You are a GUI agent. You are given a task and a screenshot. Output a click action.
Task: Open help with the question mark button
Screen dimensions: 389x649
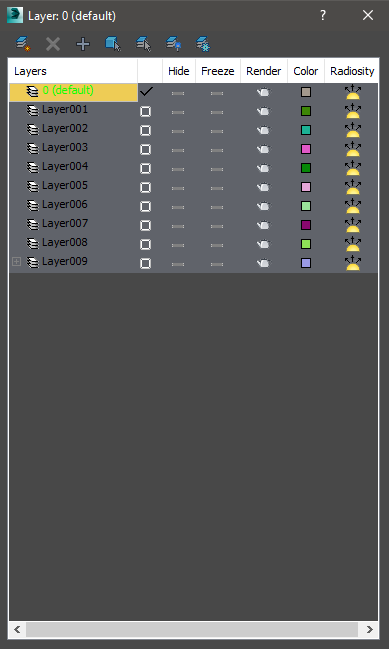tap(323, 15)
